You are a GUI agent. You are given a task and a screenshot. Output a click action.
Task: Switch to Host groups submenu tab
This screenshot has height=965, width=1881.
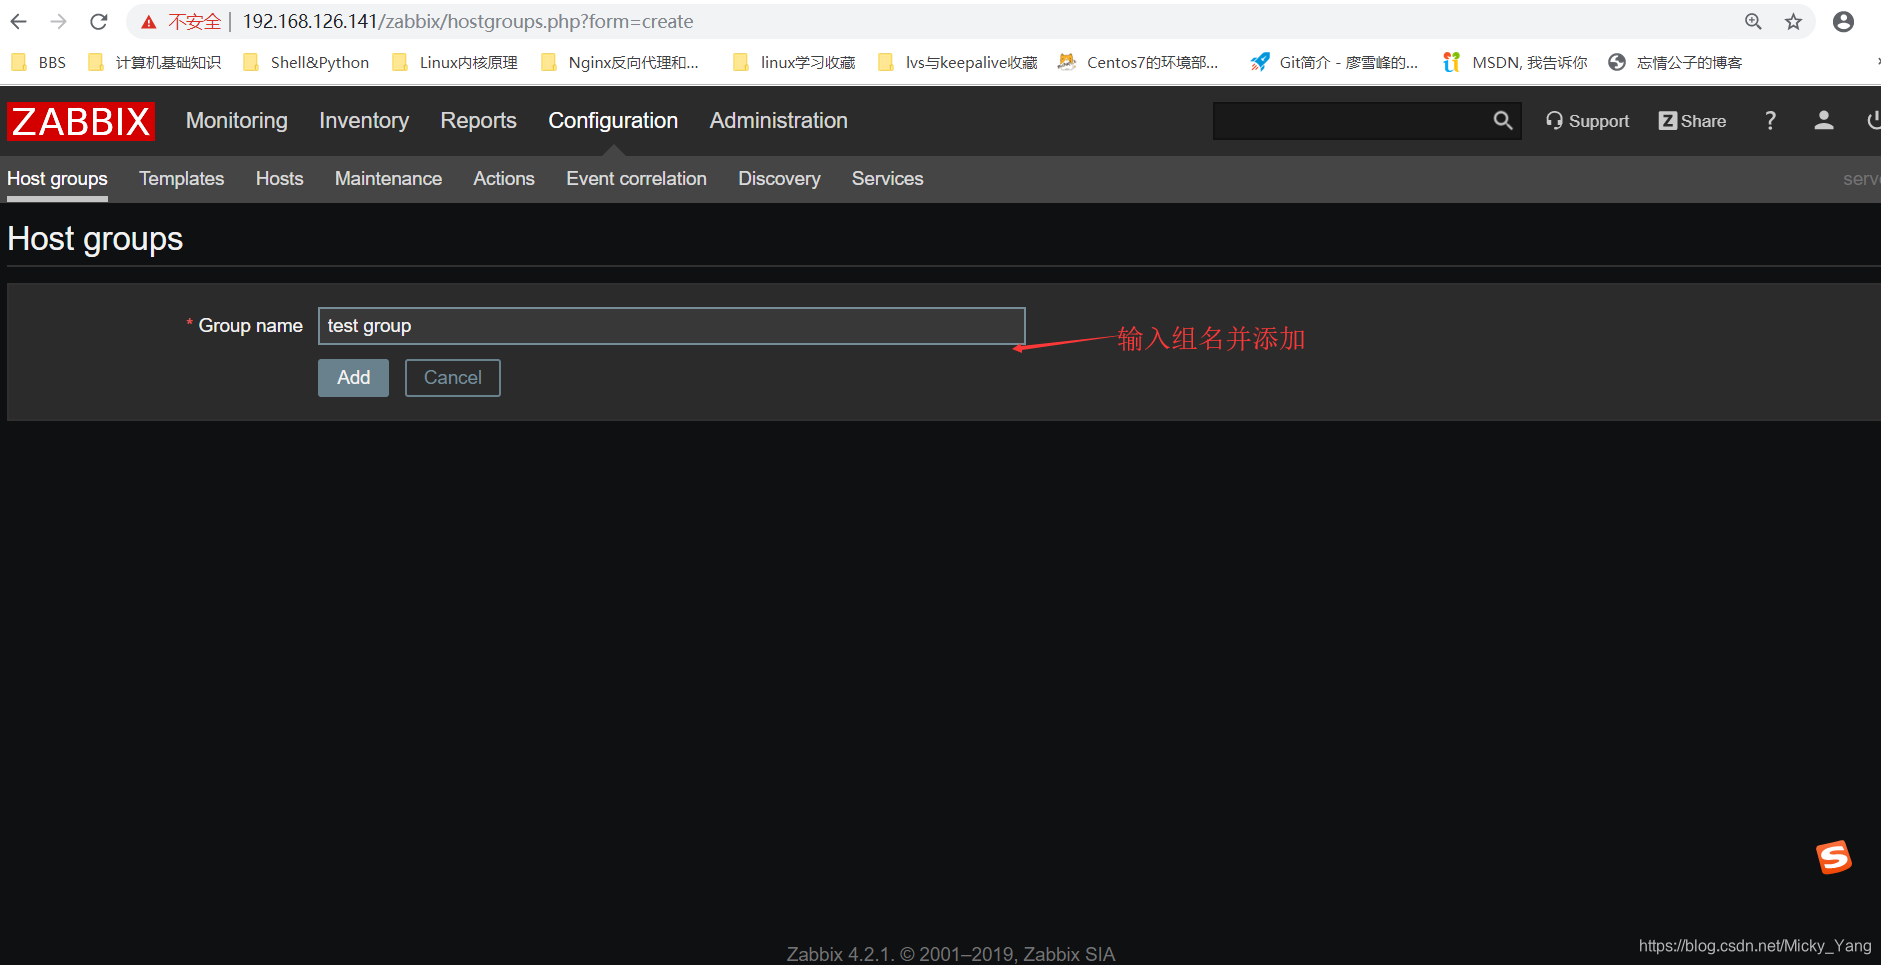pos(57,179)
